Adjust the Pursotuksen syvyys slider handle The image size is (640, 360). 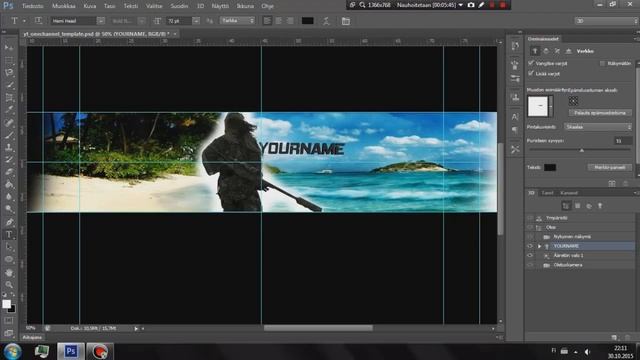pyautogui.click(x=582, y=150)
